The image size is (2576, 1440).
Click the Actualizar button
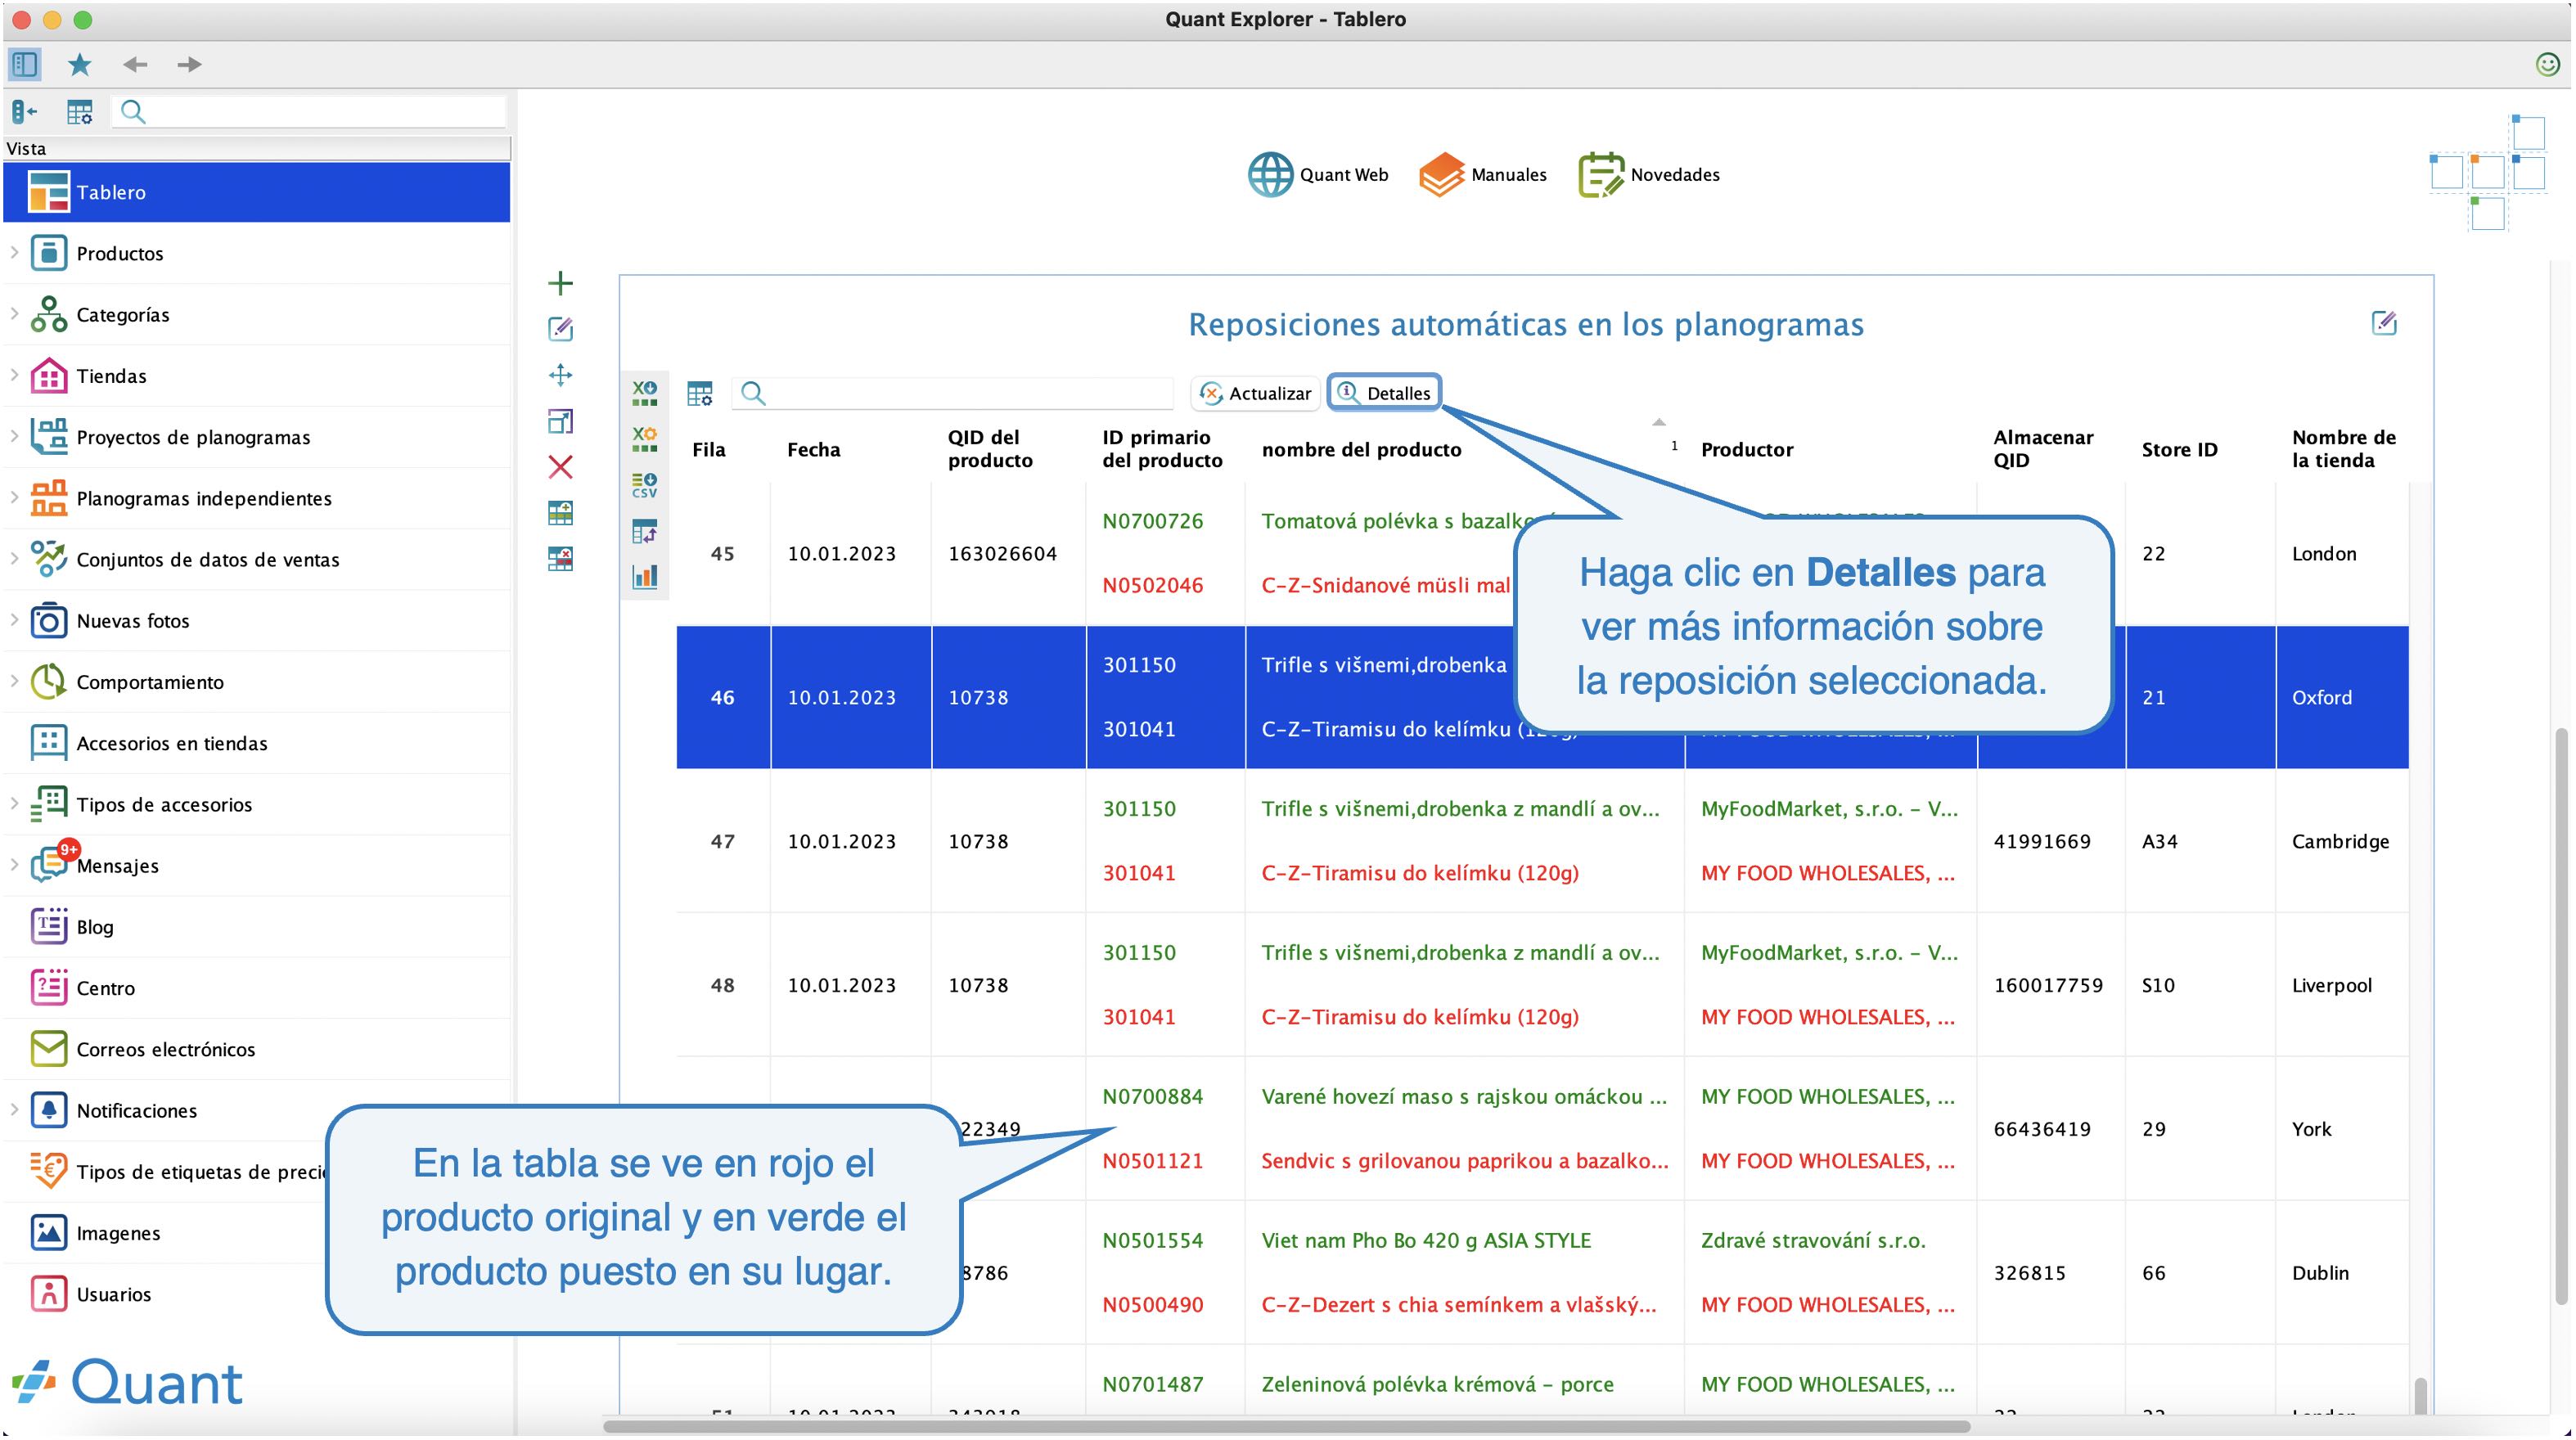[1256, 393]
